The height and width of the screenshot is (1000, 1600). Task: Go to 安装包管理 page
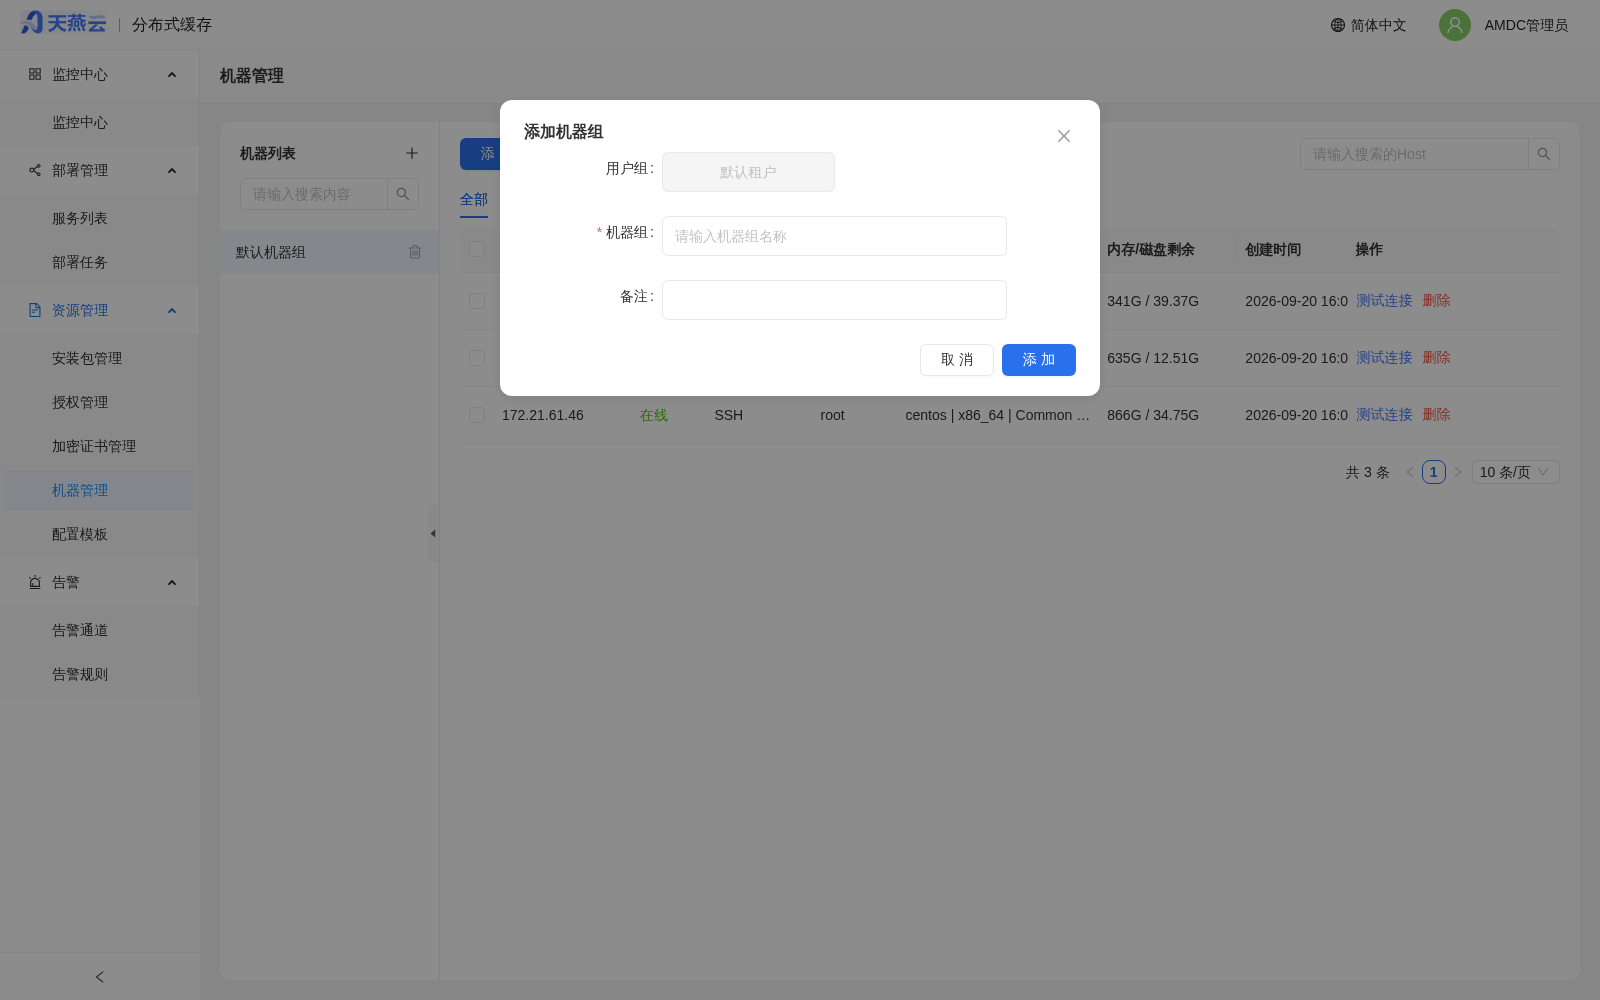click(100, 359)
